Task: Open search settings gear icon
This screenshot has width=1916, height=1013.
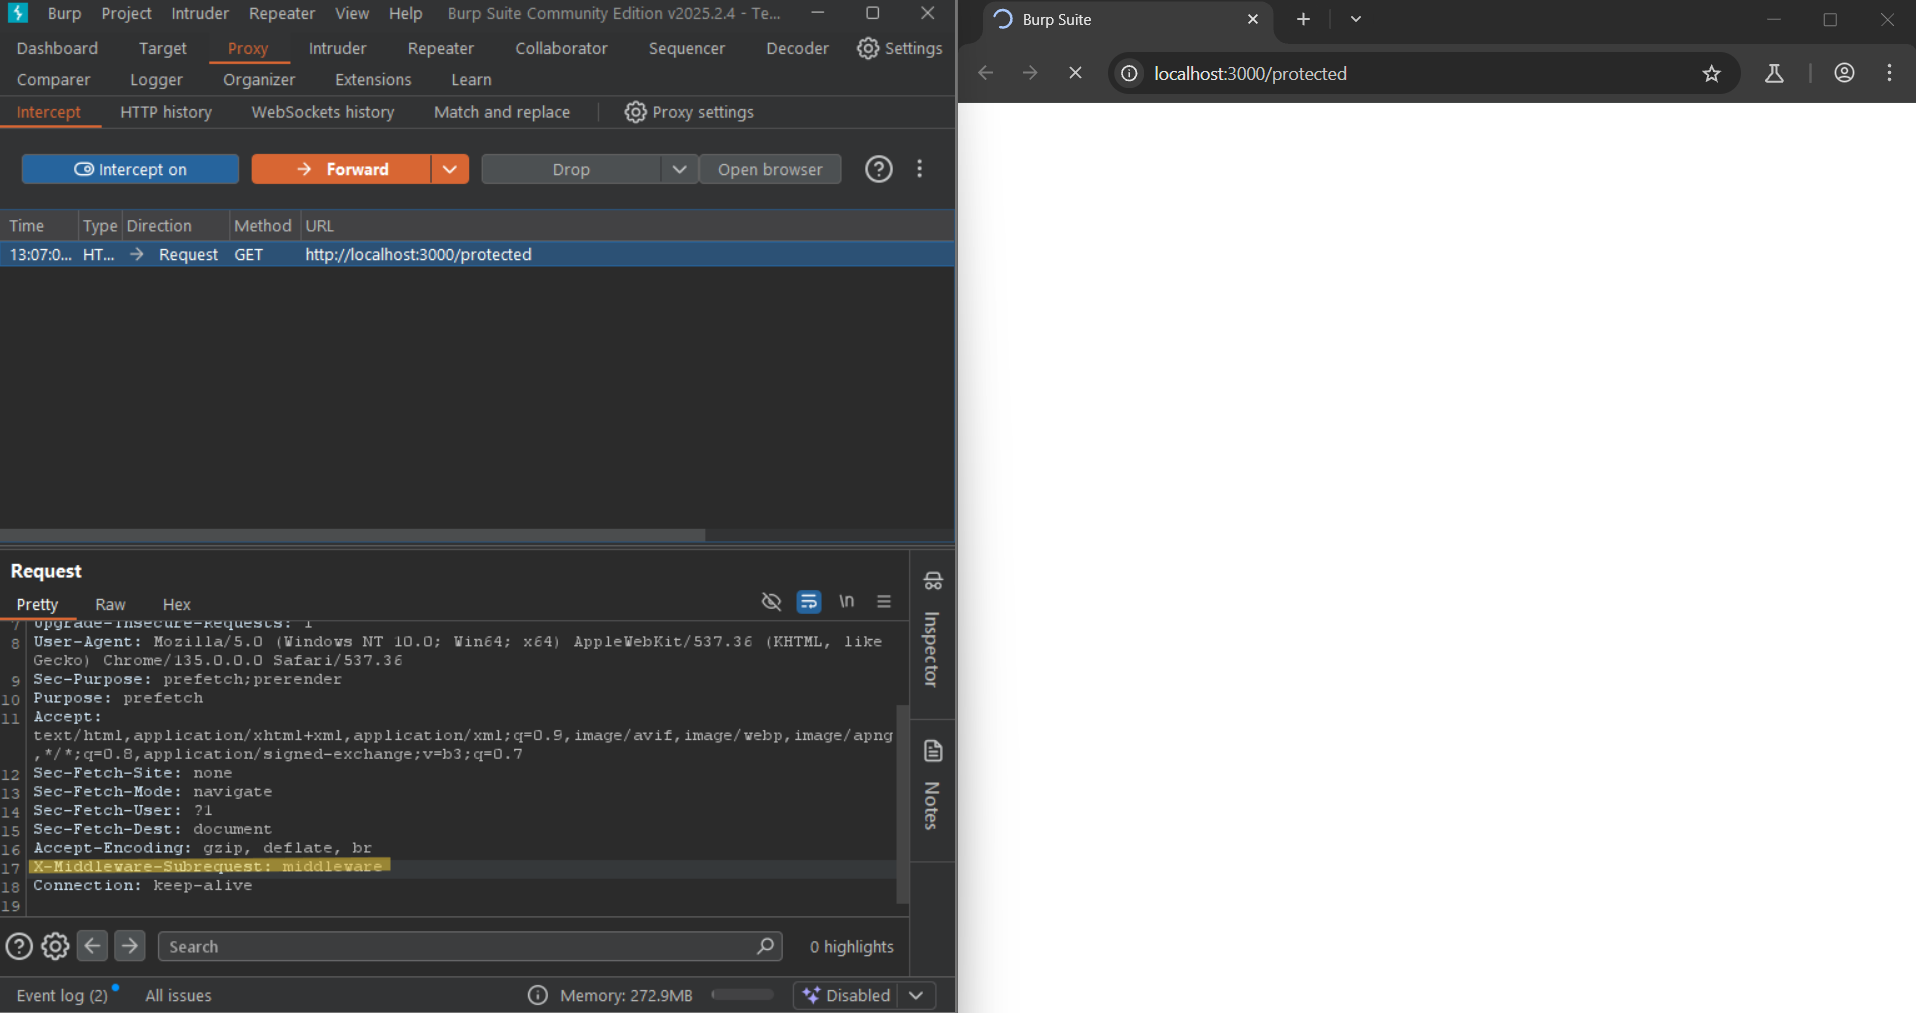Action: click(x=55, y=946)
